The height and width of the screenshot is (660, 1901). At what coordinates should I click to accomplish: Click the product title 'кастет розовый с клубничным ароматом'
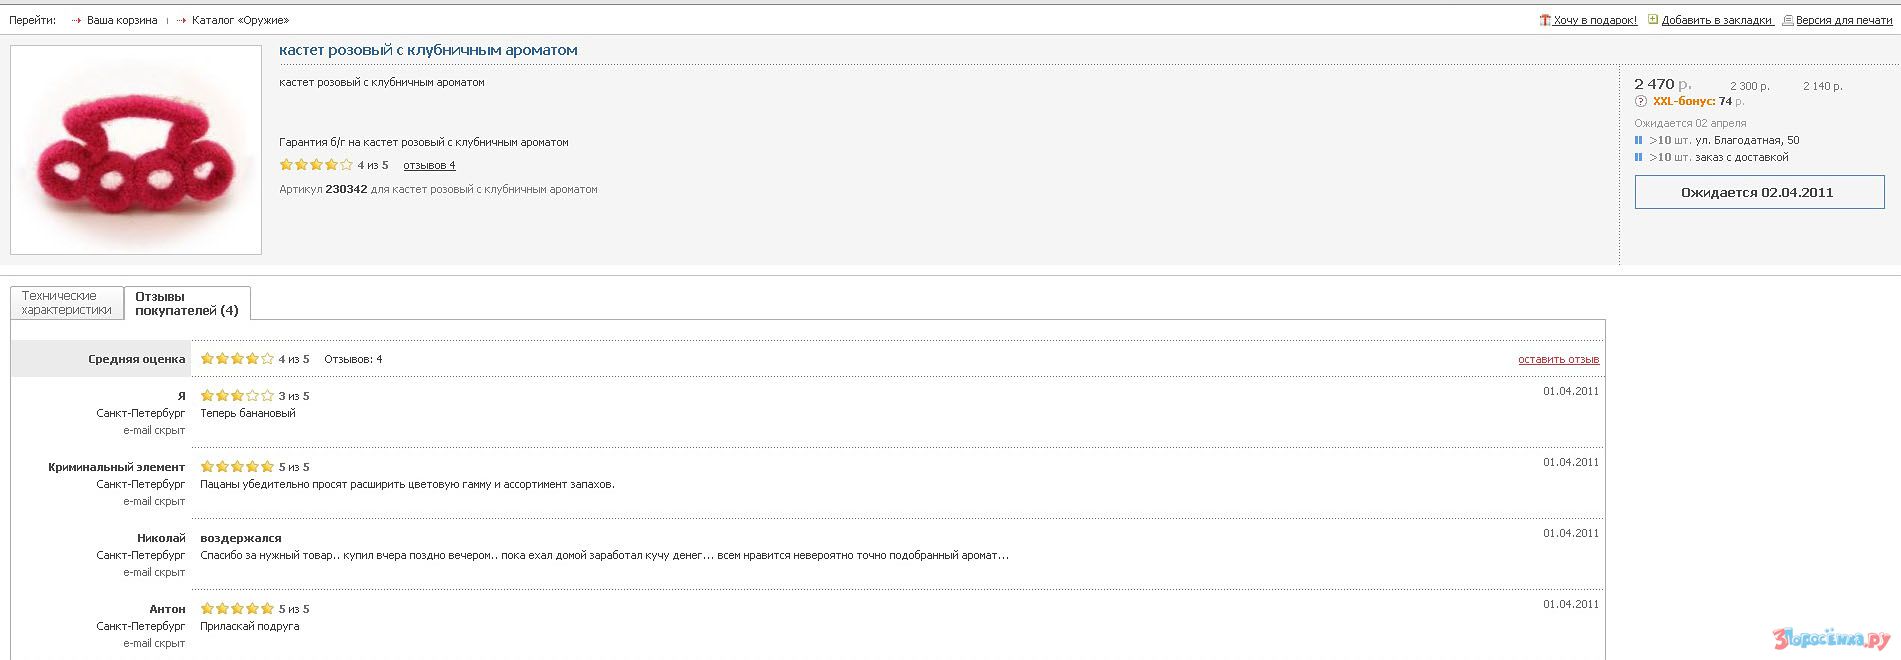click(428, 50)
